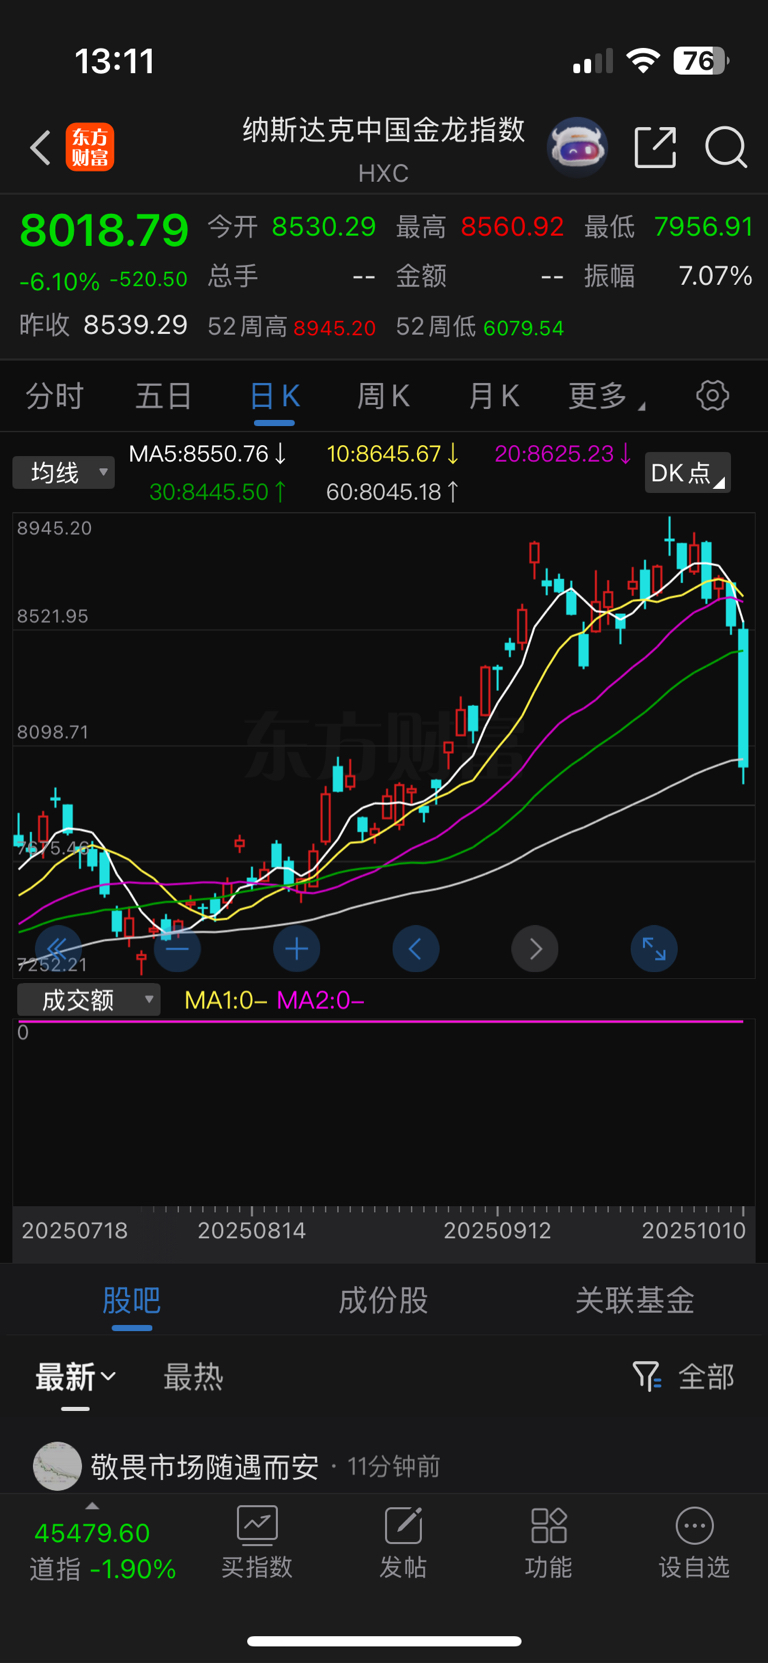Tap the current price 8018.79
The width and height of the screenshot is (768, 1663).
pos(104,230)
